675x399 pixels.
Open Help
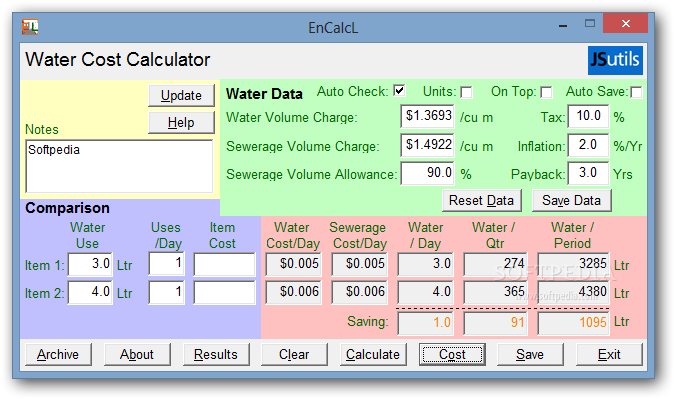(181, 123)
